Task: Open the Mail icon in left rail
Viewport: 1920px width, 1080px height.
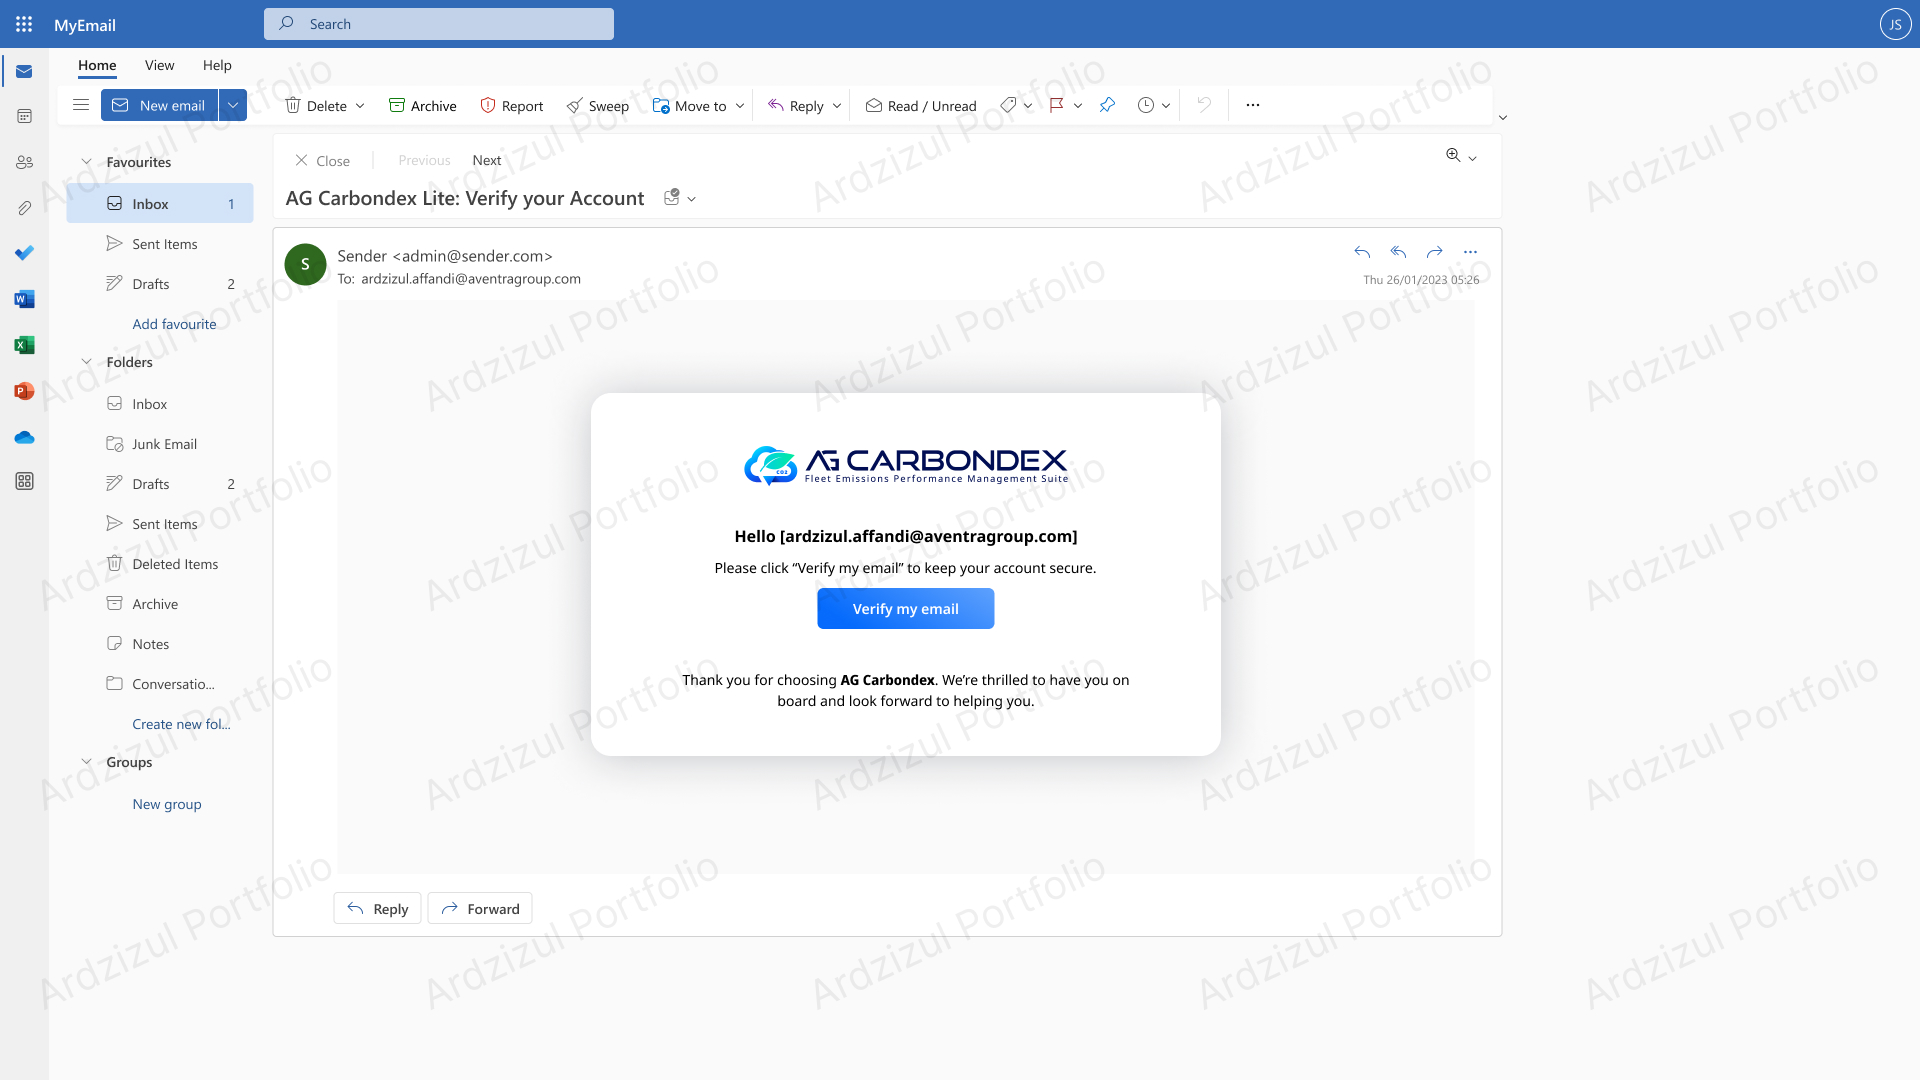Action: coord(24,72)
